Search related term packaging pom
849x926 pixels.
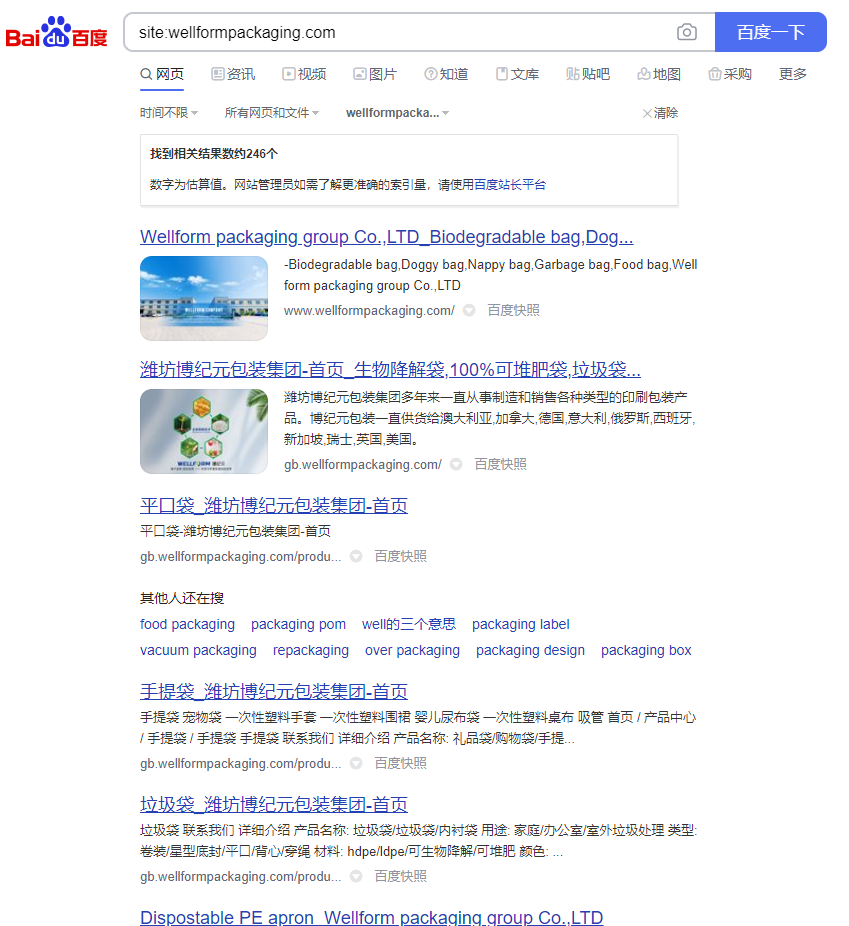(x=298, y=624)
